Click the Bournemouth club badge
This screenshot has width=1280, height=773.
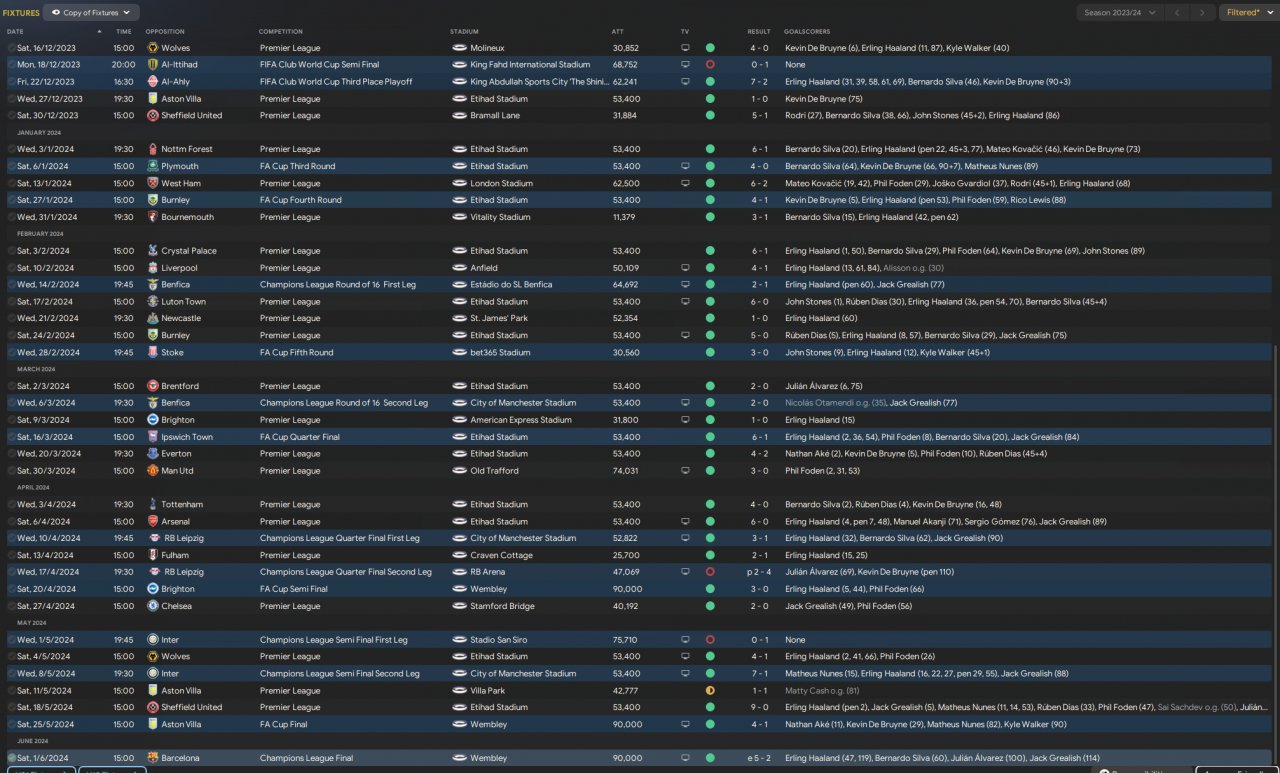[x=152, y=217]
